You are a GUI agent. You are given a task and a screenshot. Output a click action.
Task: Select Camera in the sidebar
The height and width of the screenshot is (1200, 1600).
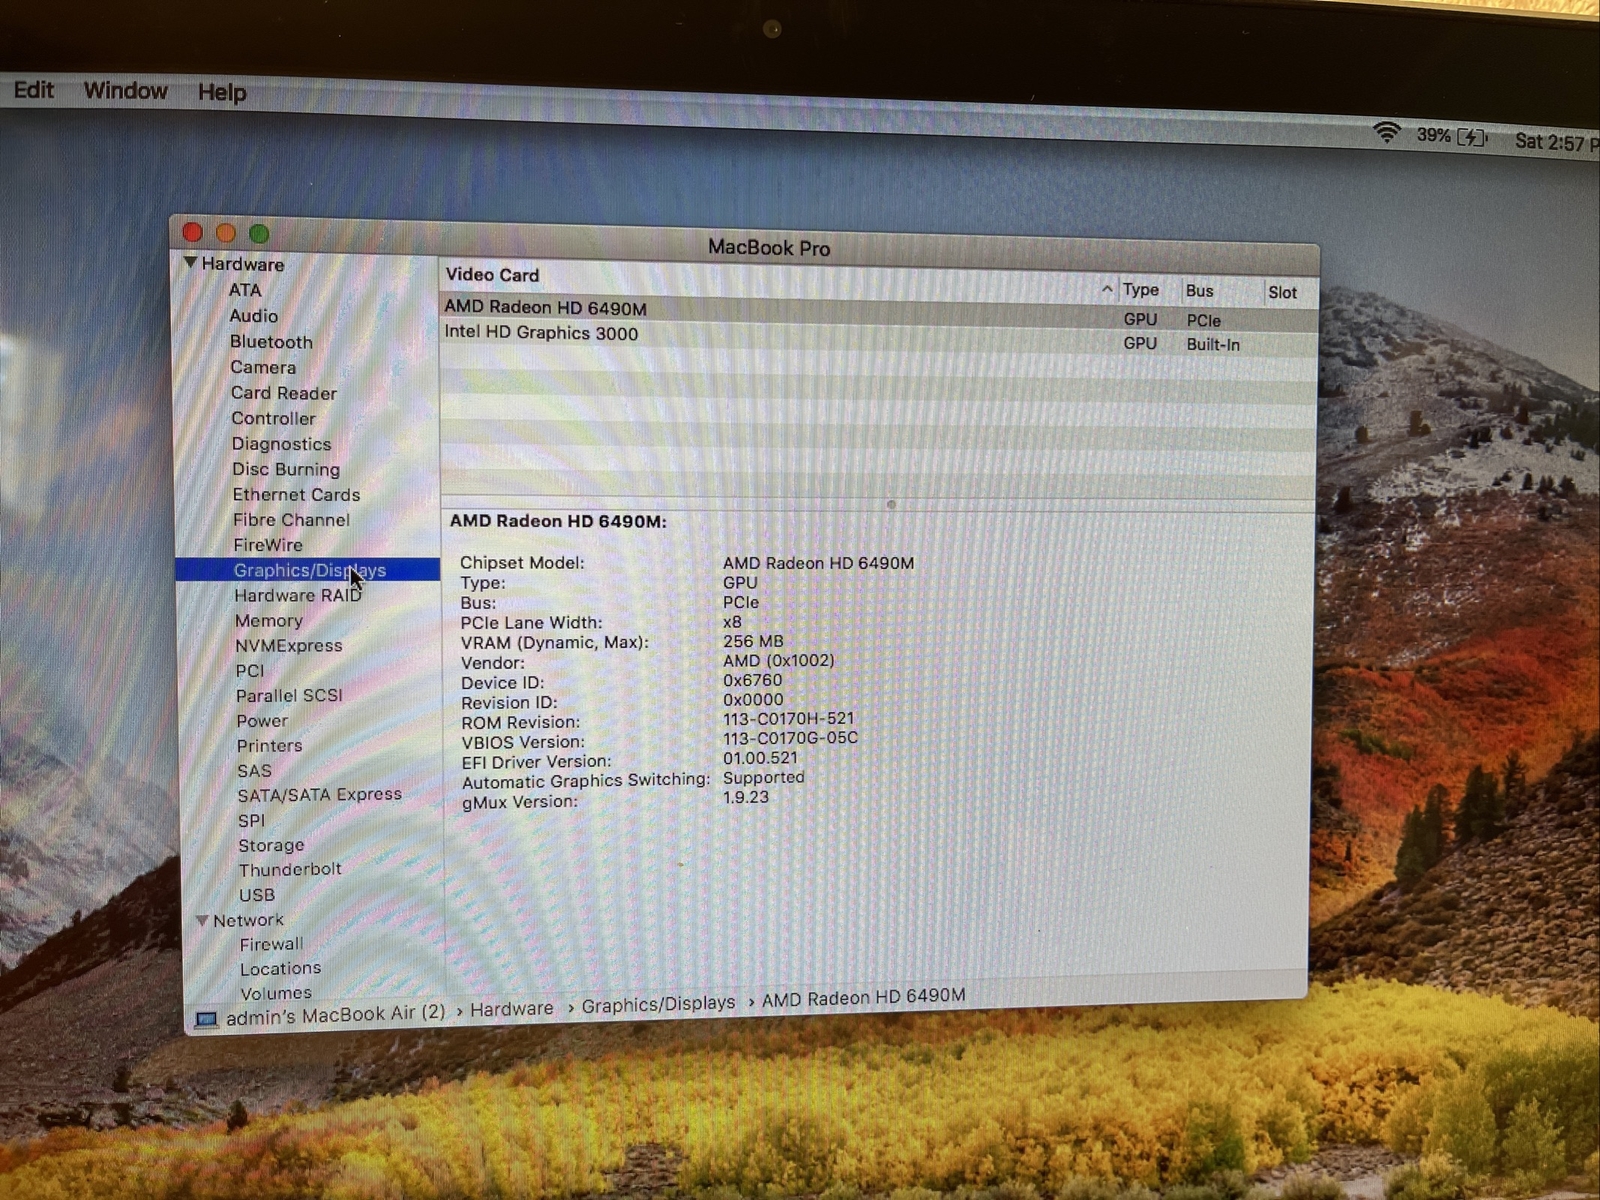point(263,367)
